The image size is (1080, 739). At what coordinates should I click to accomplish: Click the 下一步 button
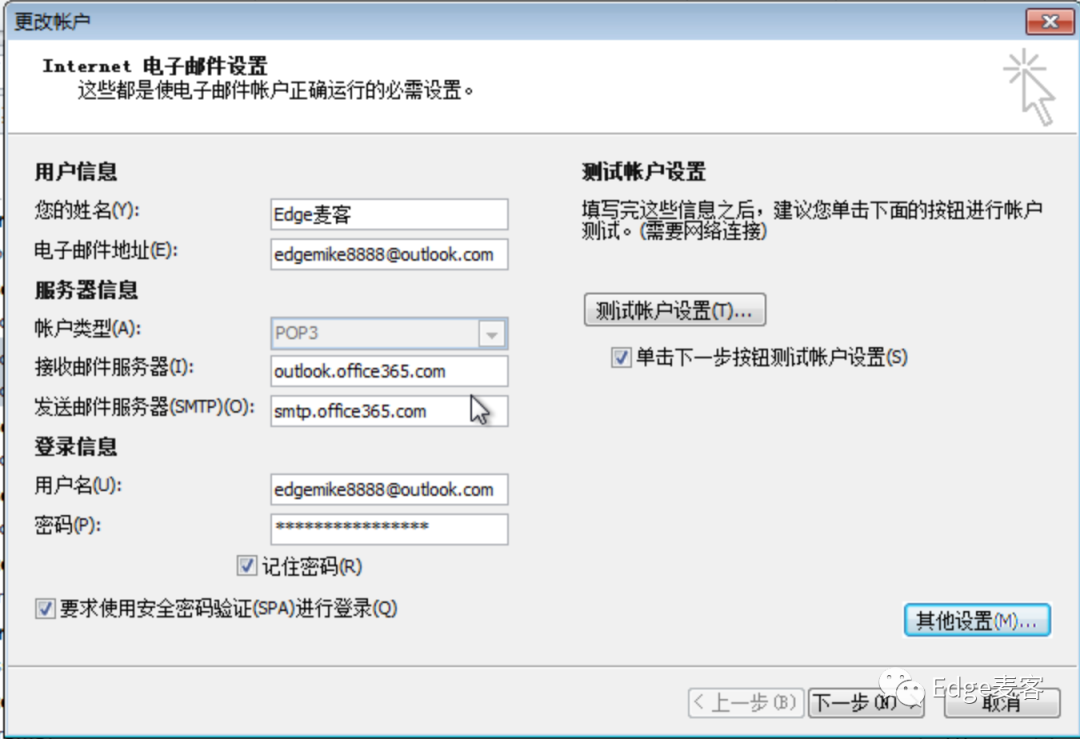click(x=864, y=703)
